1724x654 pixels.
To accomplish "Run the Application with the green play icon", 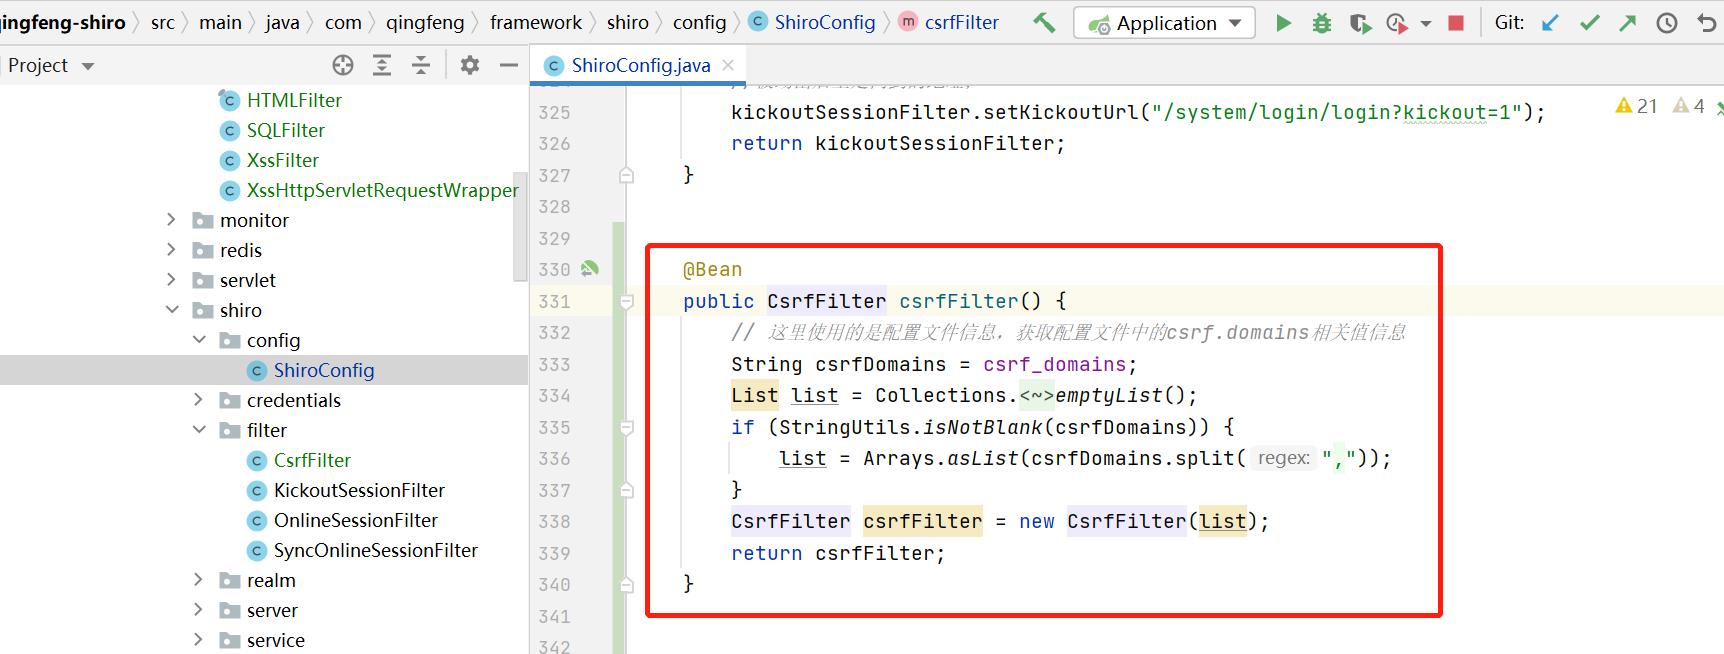I will coord(1283,23).
